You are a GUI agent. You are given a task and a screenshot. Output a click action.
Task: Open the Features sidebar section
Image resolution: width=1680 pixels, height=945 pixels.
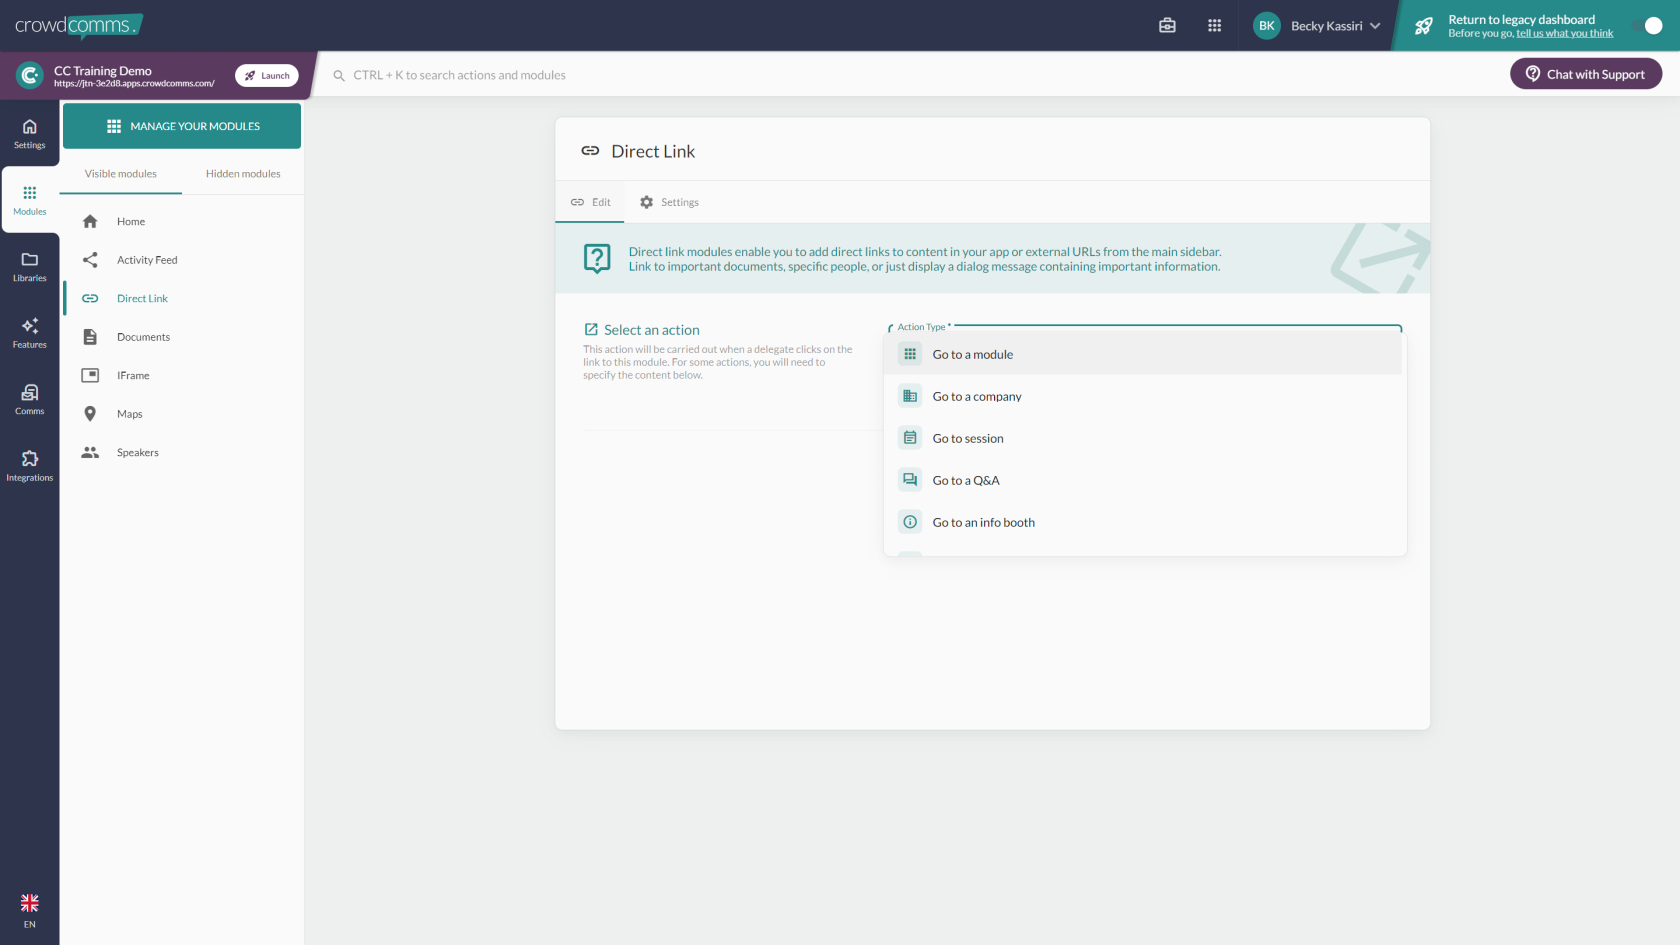[x=29, y=333]
